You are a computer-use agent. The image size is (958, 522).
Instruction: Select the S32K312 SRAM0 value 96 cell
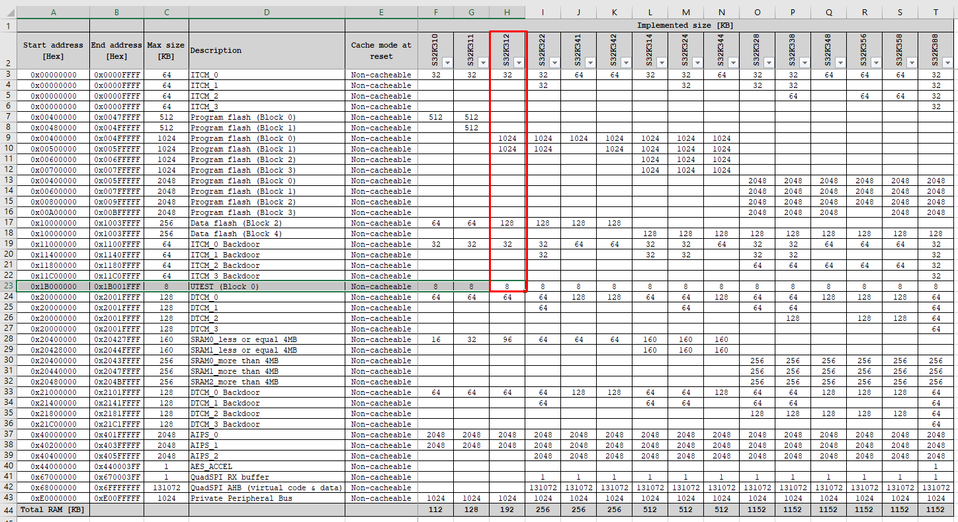pos(507,339)
